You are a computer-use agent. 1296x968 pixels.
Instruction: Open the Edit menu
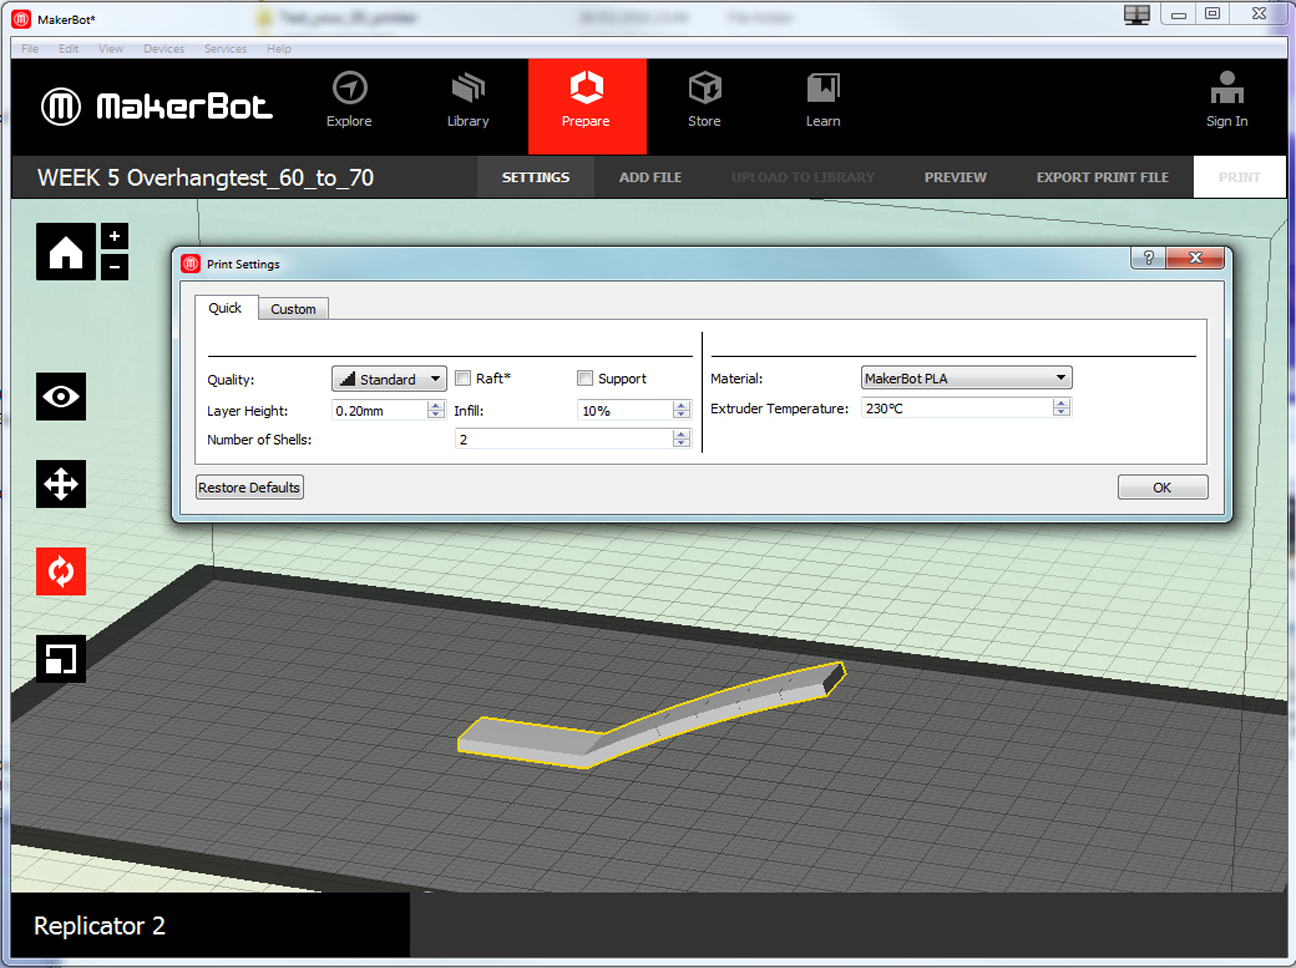click(69, 48)
